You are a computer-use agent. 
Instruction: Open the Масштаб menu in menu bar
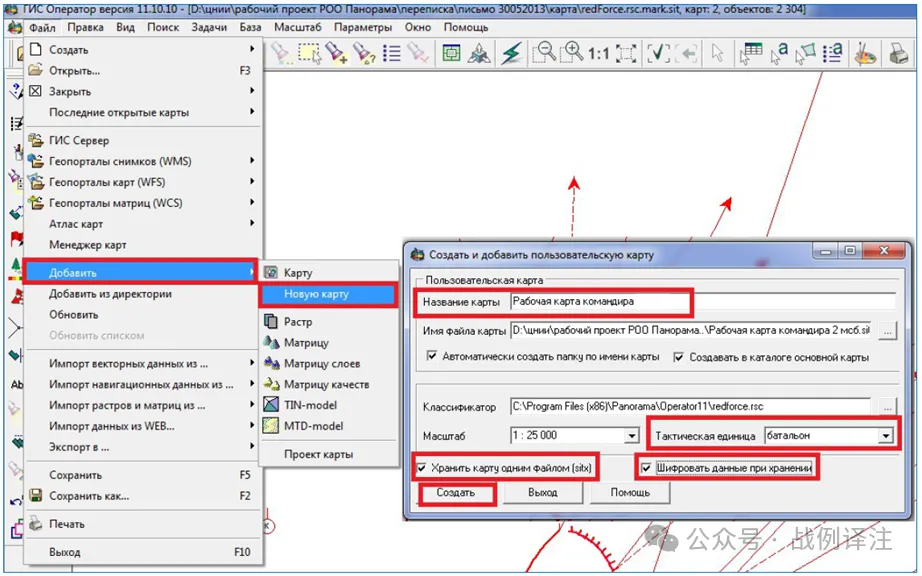point(298,27)
